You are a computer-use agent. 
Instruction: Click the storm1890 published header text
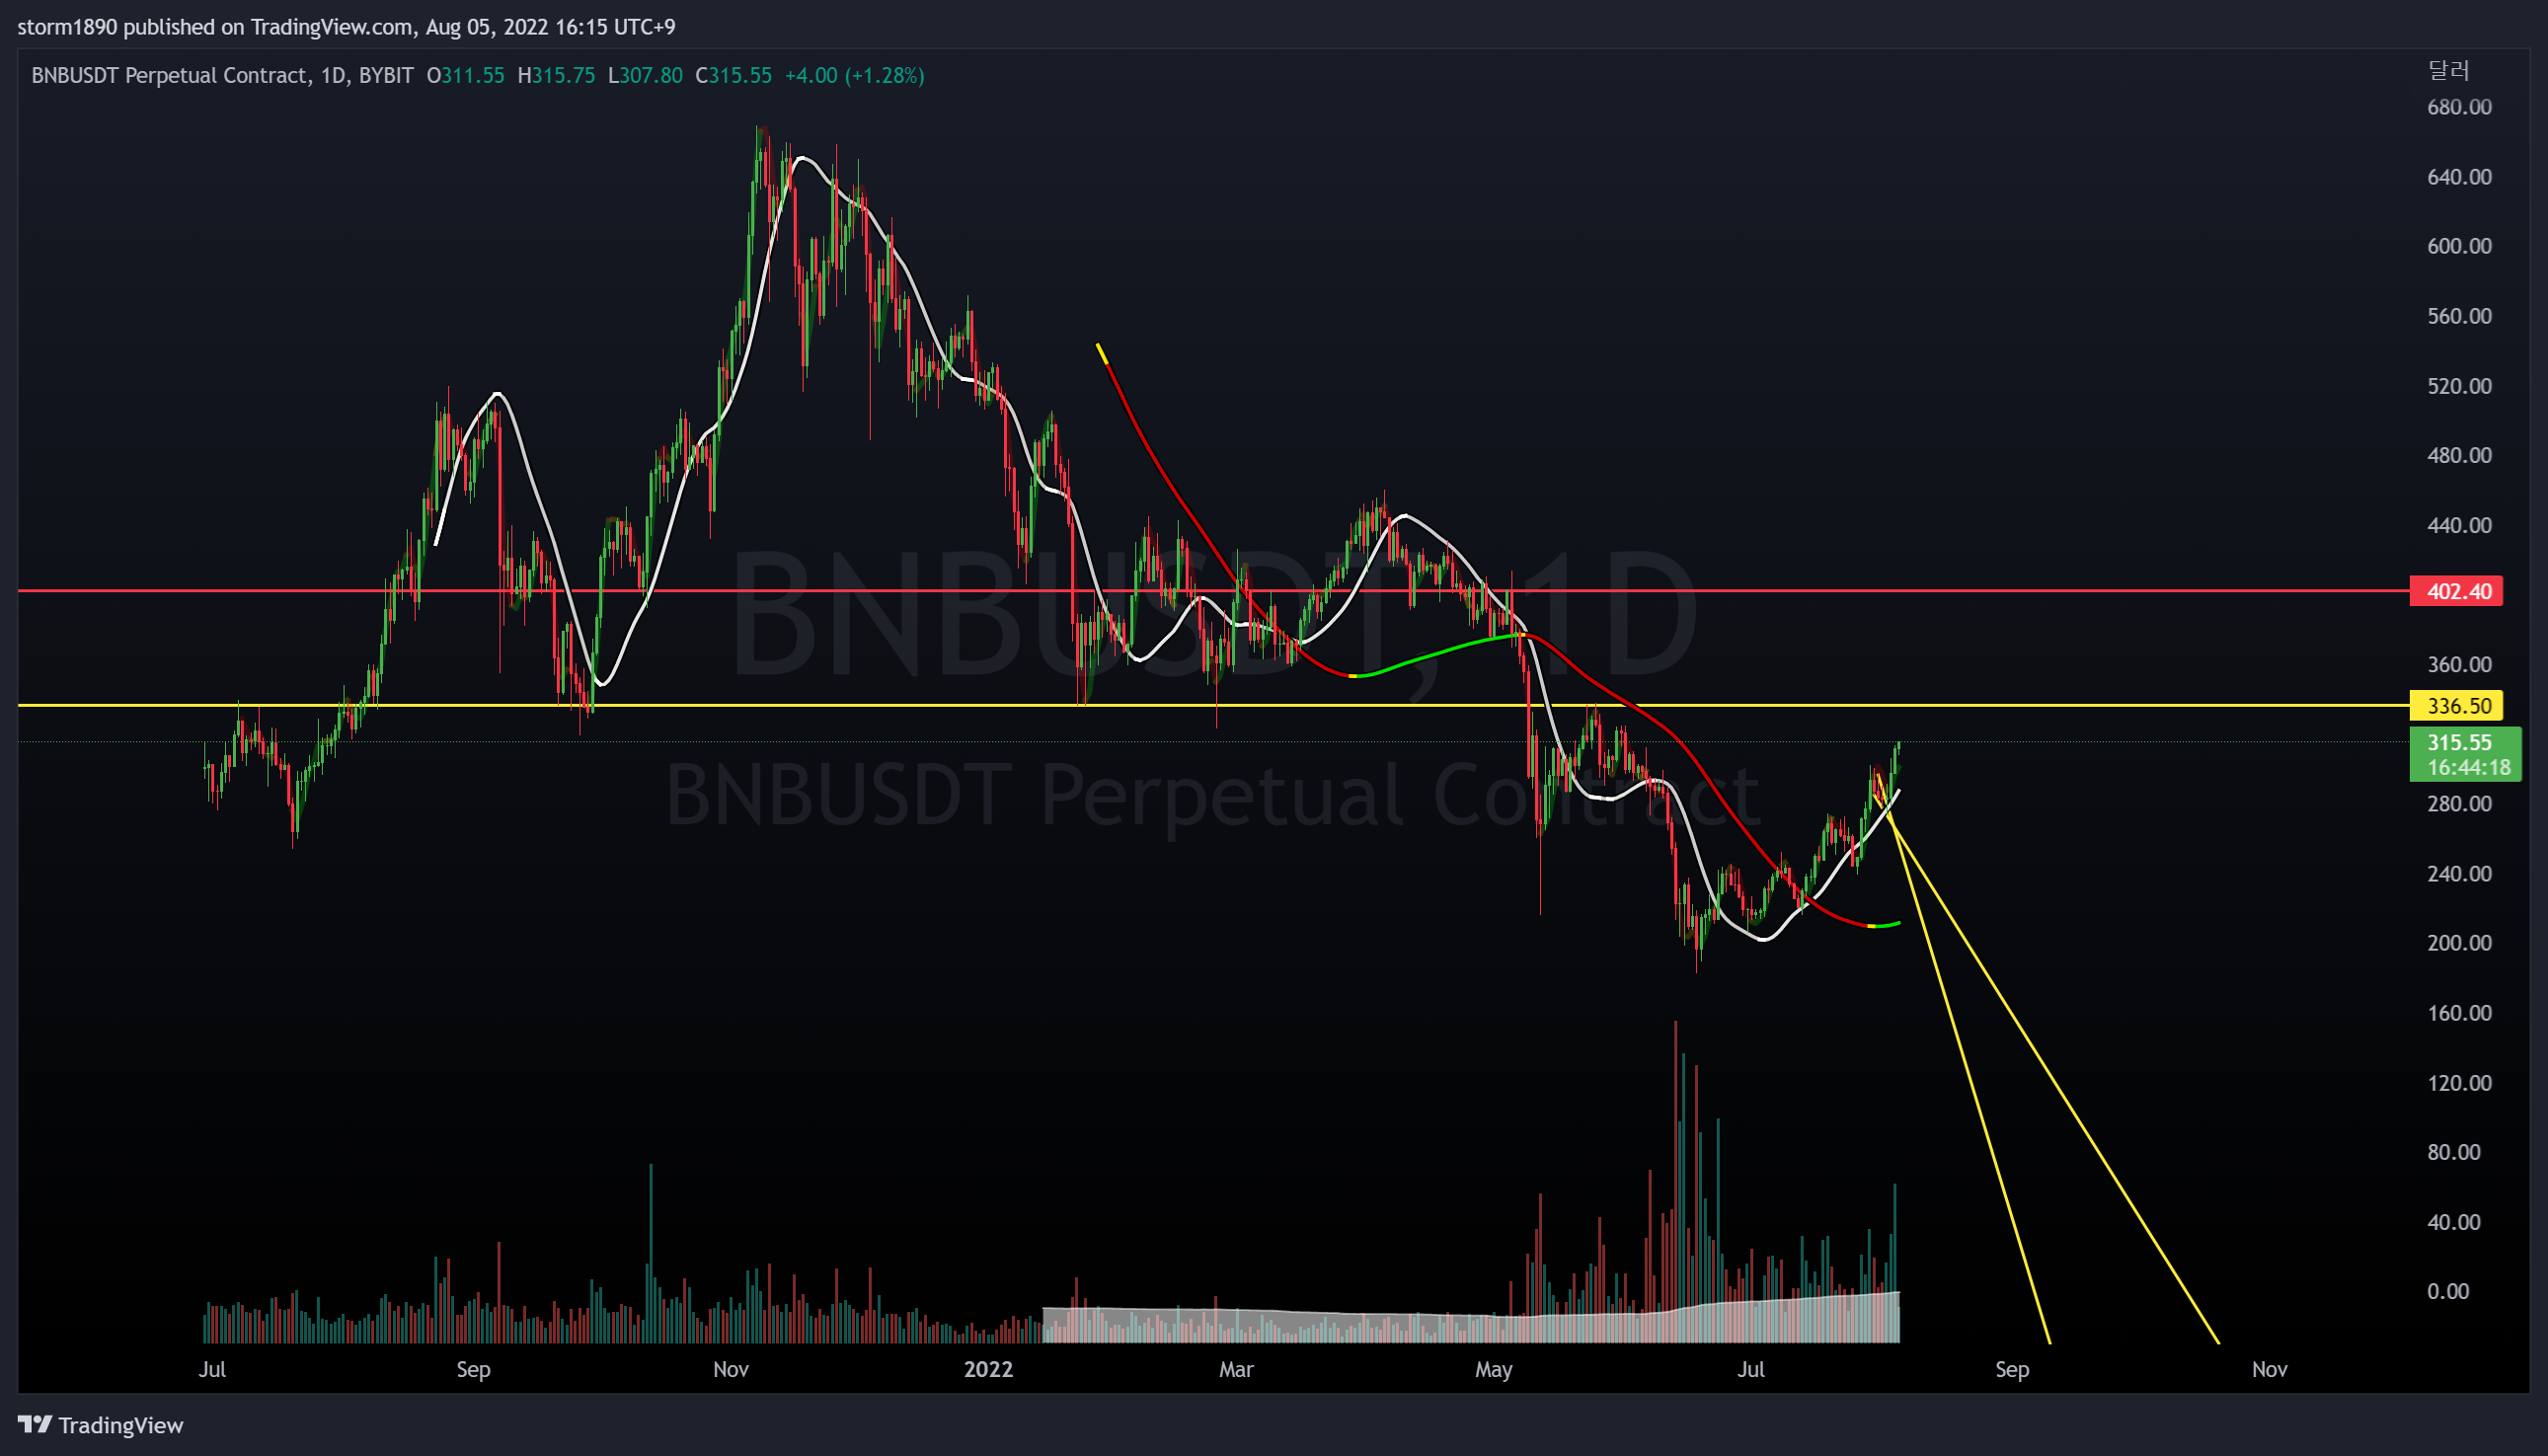pos(346,27)
